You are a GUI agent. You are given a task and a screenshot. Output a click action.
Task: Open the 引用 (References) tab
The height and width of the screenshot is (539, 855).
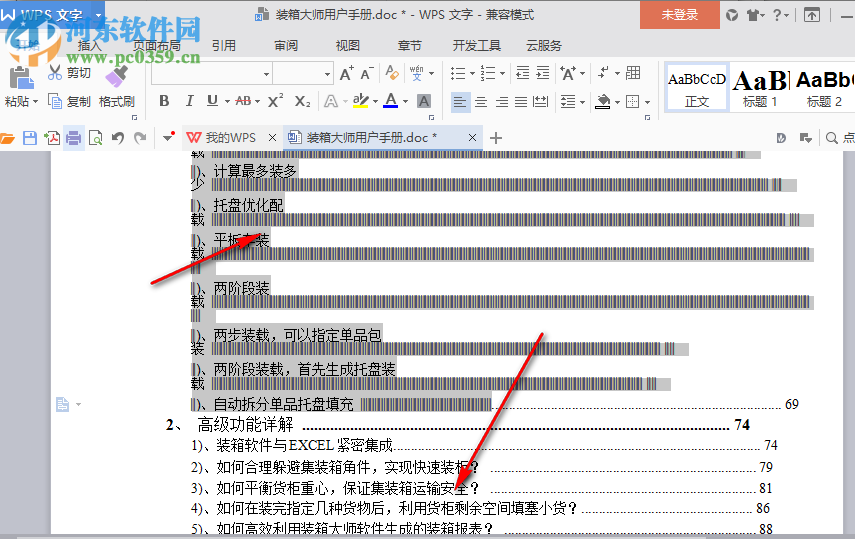pos(224,45)
